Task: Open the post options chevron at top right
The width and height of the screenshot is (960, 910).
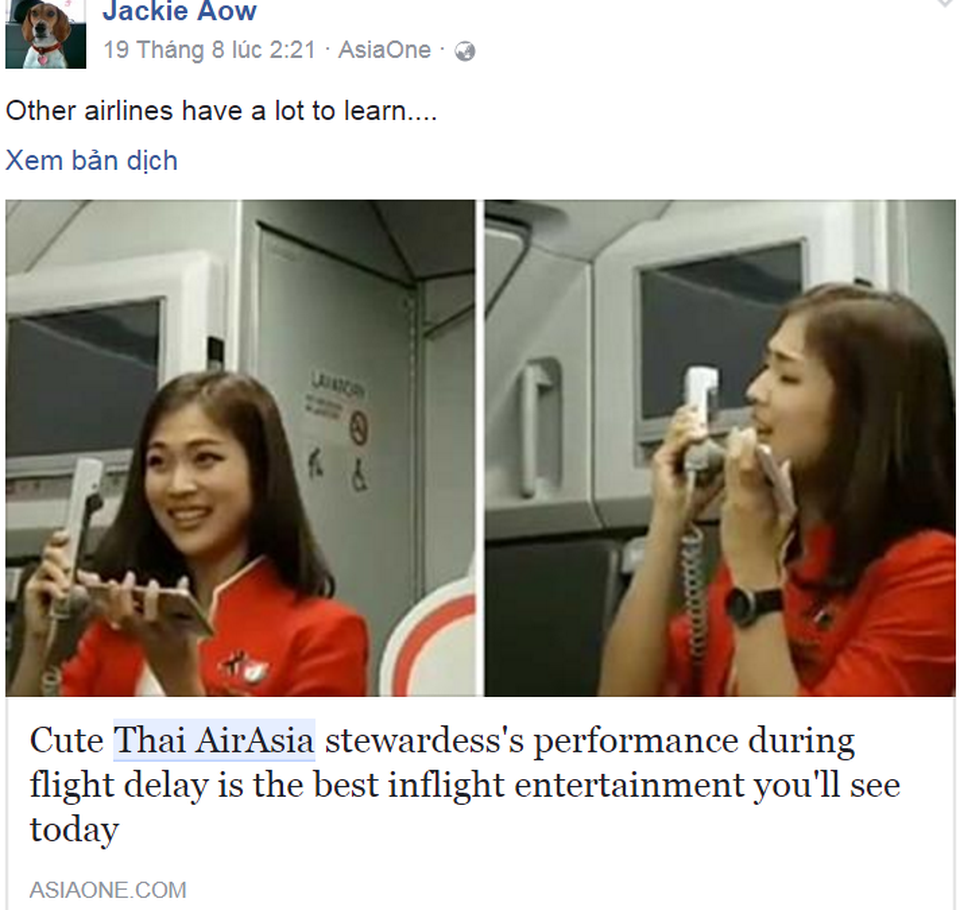Action: (x=945, y=5)
